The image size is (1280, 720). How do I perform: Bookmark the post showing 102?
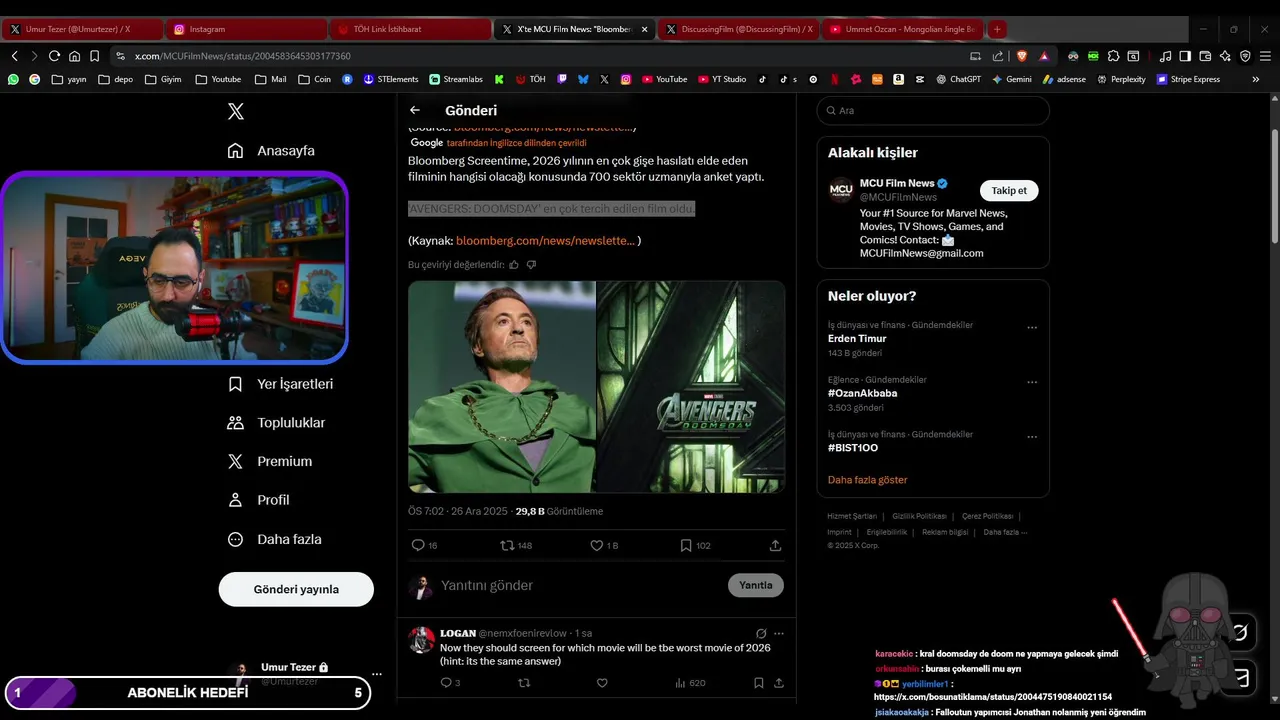coord(695,545)
